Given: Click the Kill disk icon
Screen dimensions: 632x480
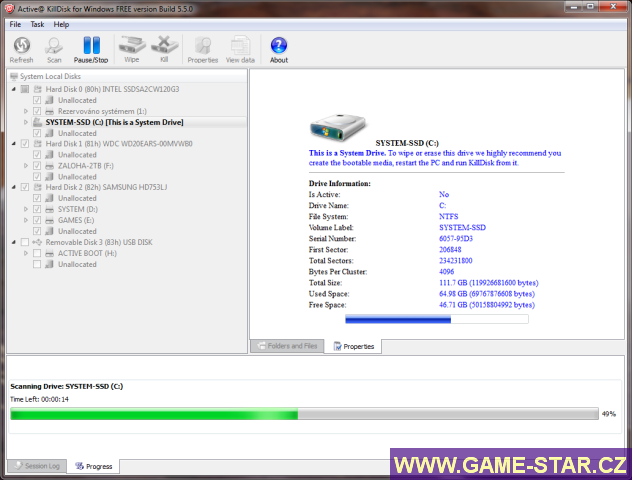Looking at the screenshot, I should tap(164, 45).
